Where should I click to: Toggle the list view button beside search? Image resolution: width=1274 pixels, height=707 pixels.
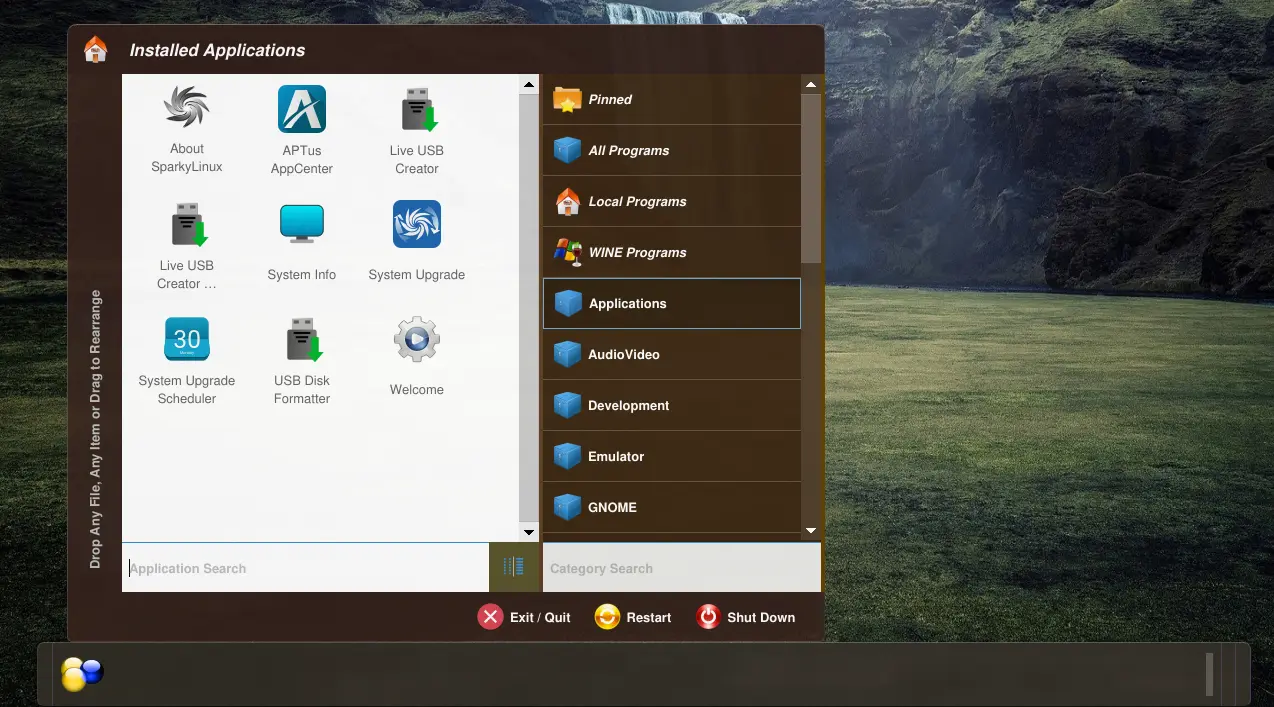(x=514, y=567)
